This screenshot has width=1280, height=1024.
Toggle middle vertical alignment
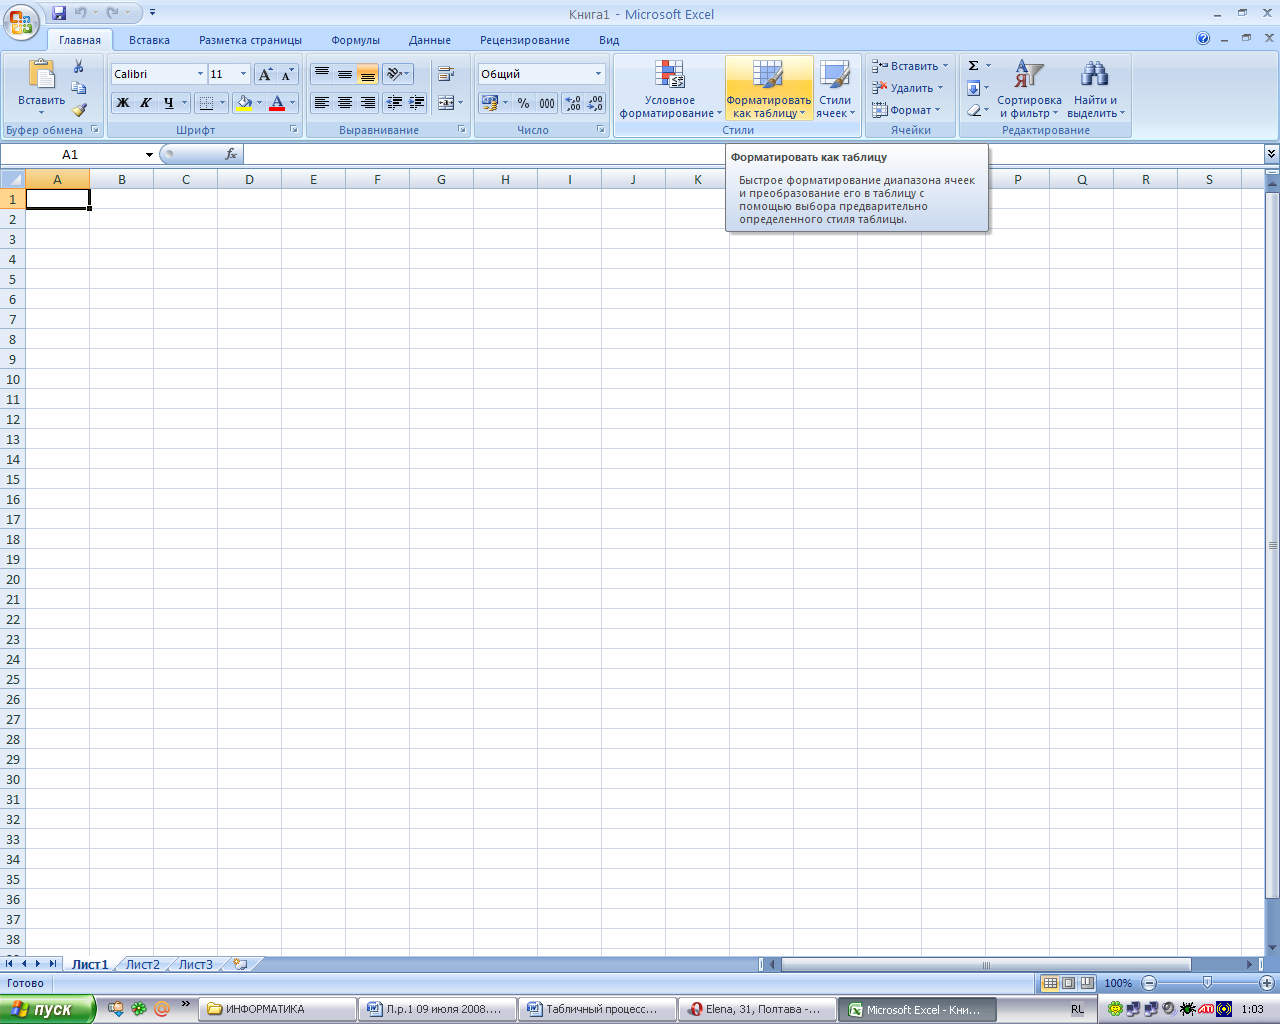(345, 74)
